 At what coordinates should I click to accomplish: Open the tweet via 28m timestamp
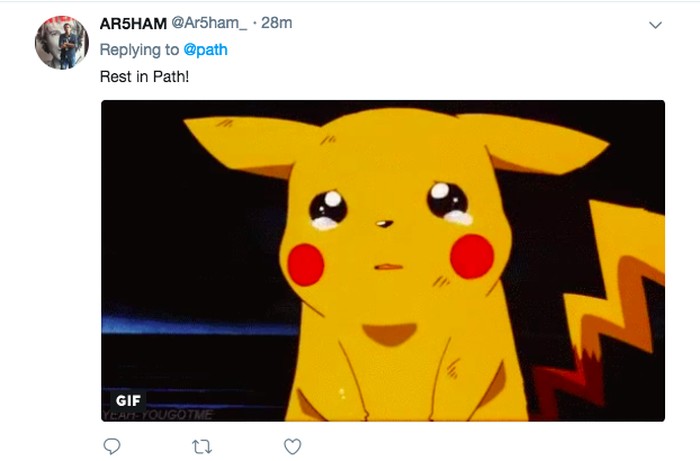point(276,24)
